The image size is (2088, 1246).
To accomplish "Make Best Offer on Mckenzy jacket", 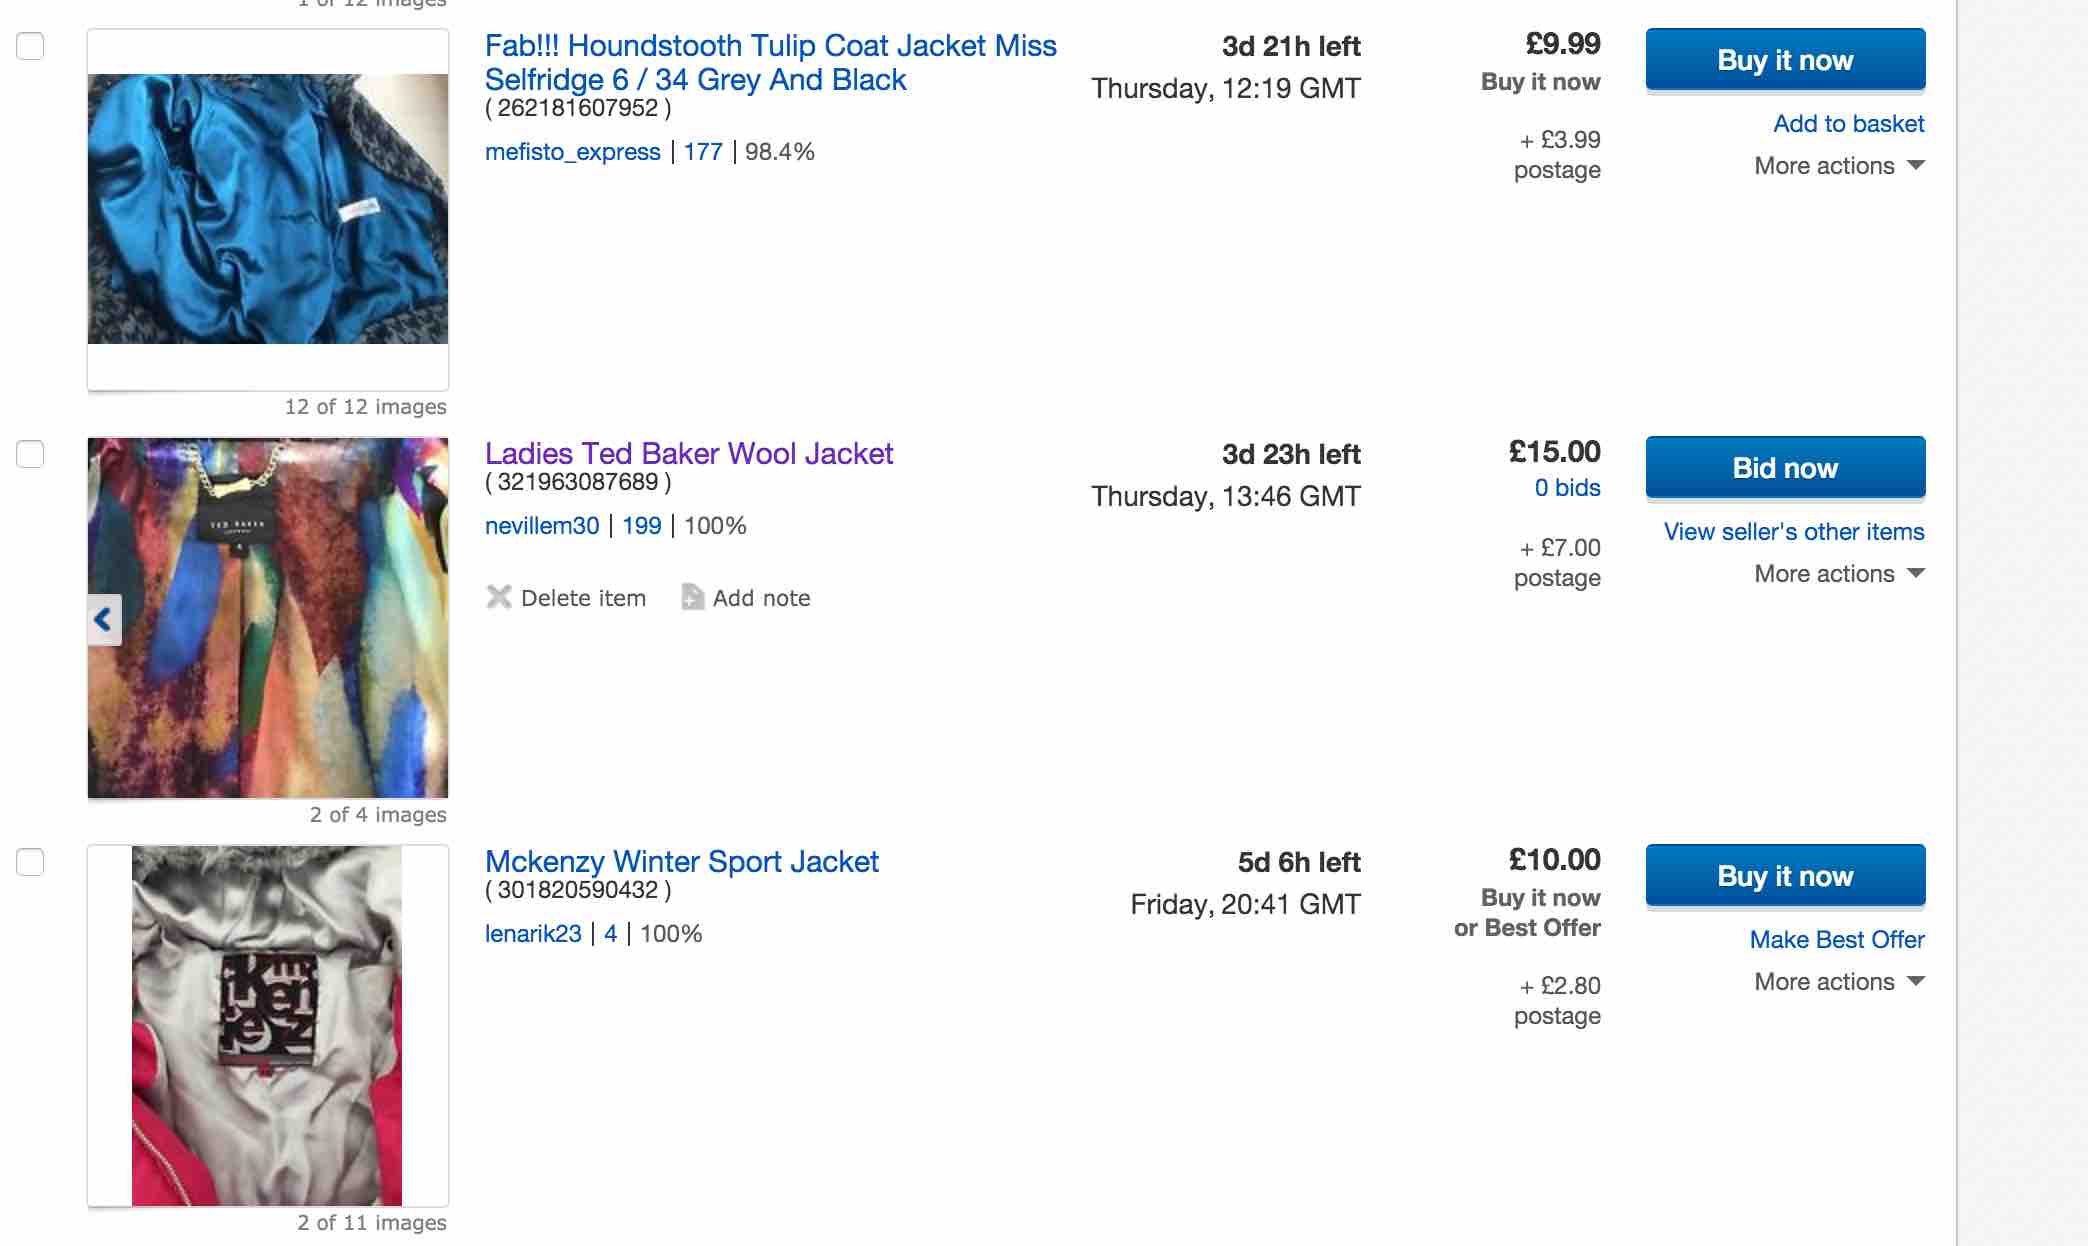I will pyautogui.click(x=1836, y=940).
